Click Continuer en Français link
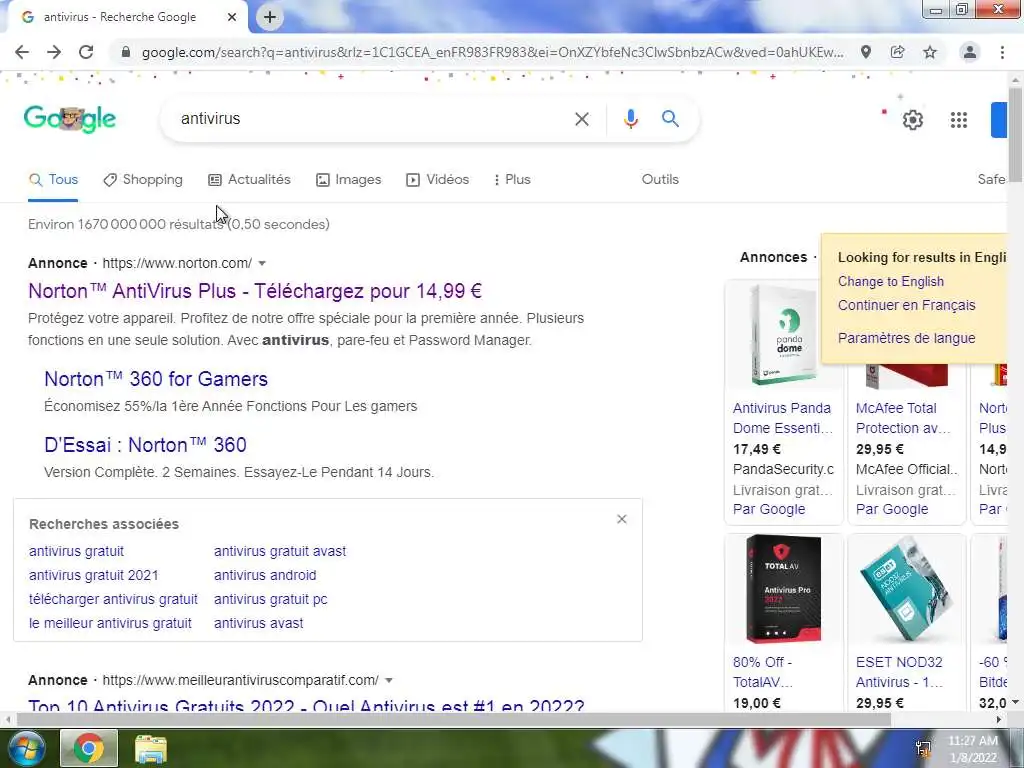 tap(906, 305)
